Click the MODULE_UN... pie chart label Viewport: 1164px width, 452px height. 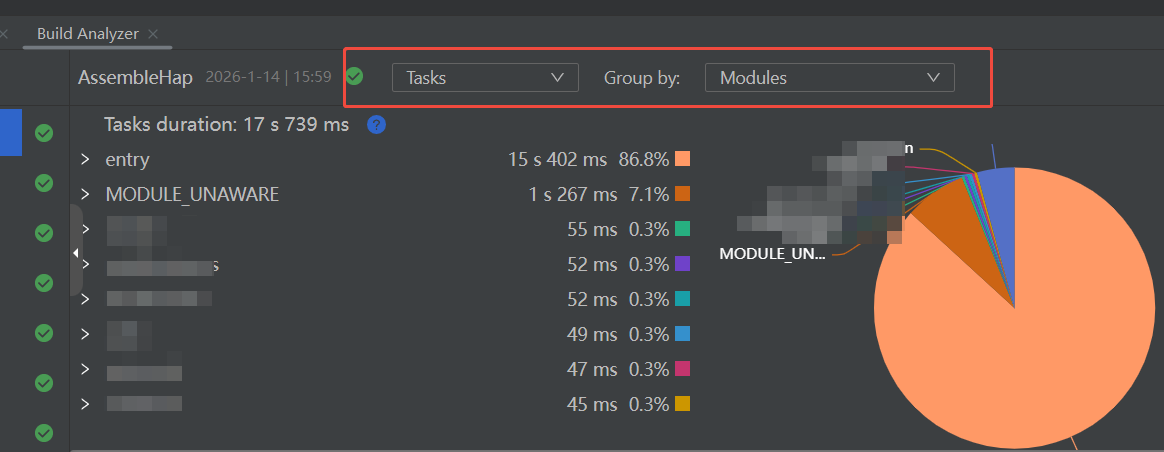772,254
